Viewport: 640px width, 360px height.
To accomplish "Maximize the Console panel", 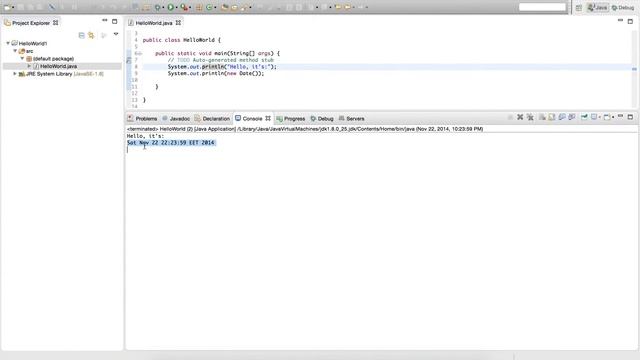I will pos(630,117).
